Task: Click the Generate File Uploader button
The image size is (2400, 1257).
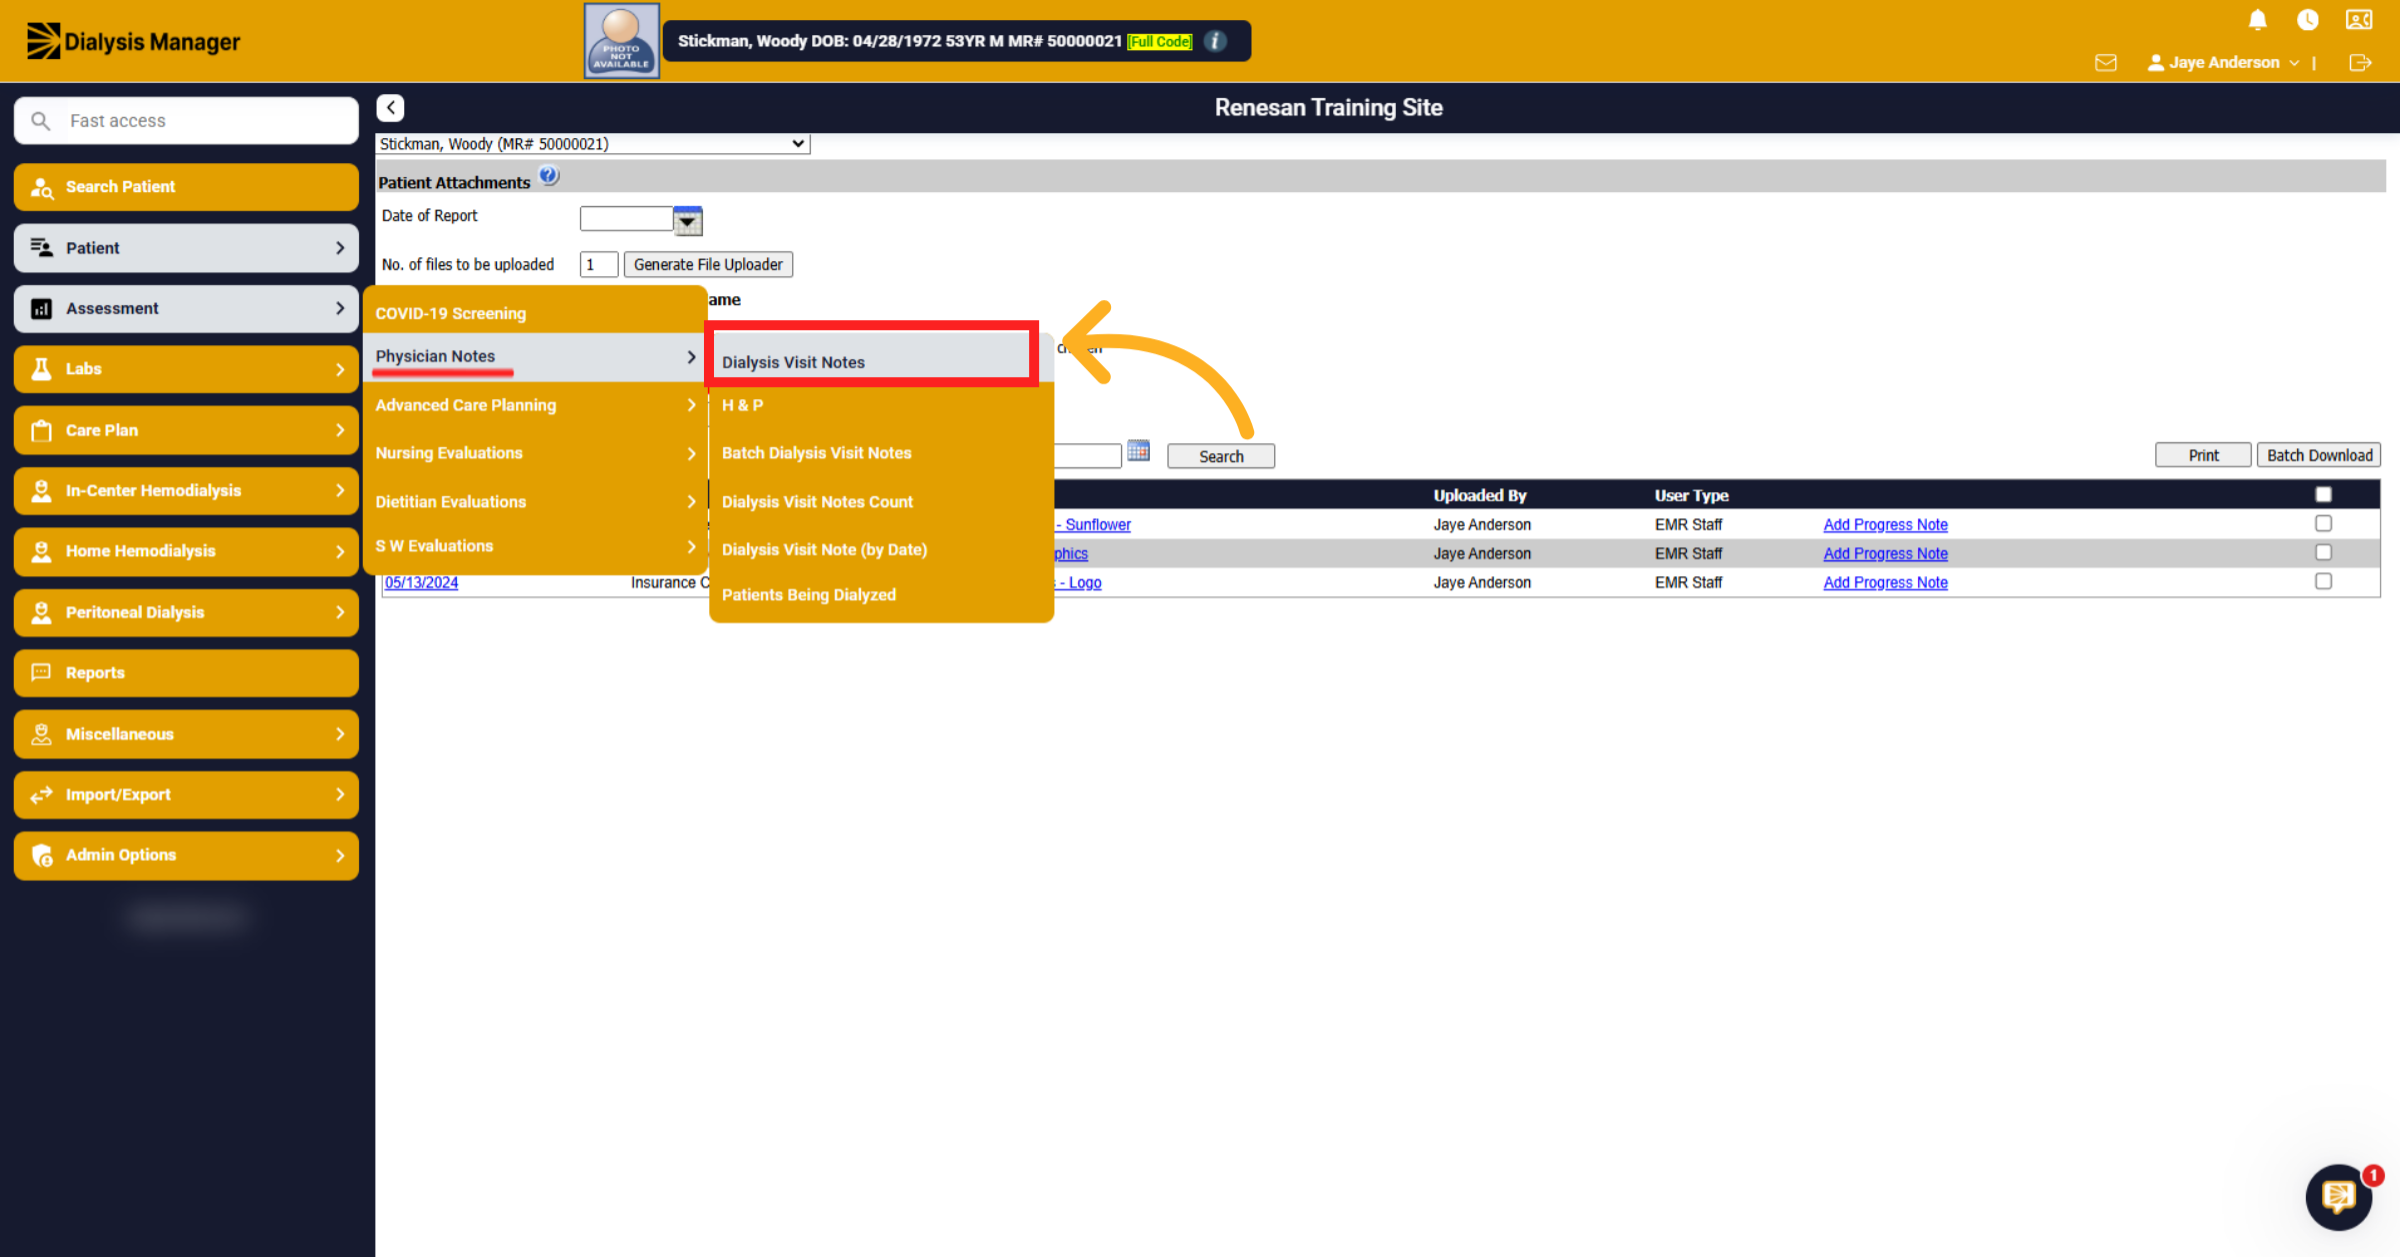Action: point(708,264)
